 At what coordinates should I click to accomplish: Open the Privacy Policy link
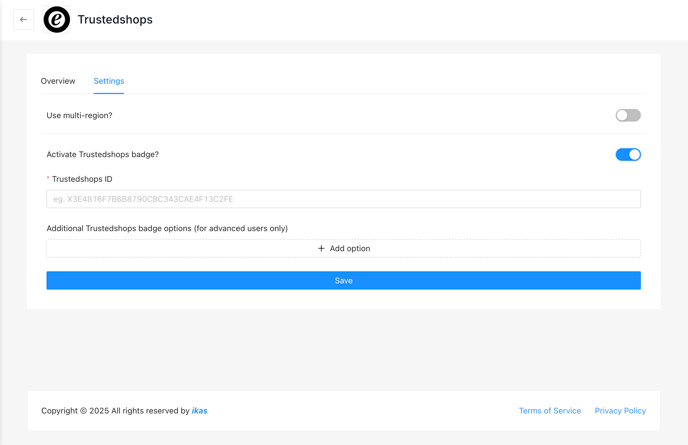click(620, 411)
